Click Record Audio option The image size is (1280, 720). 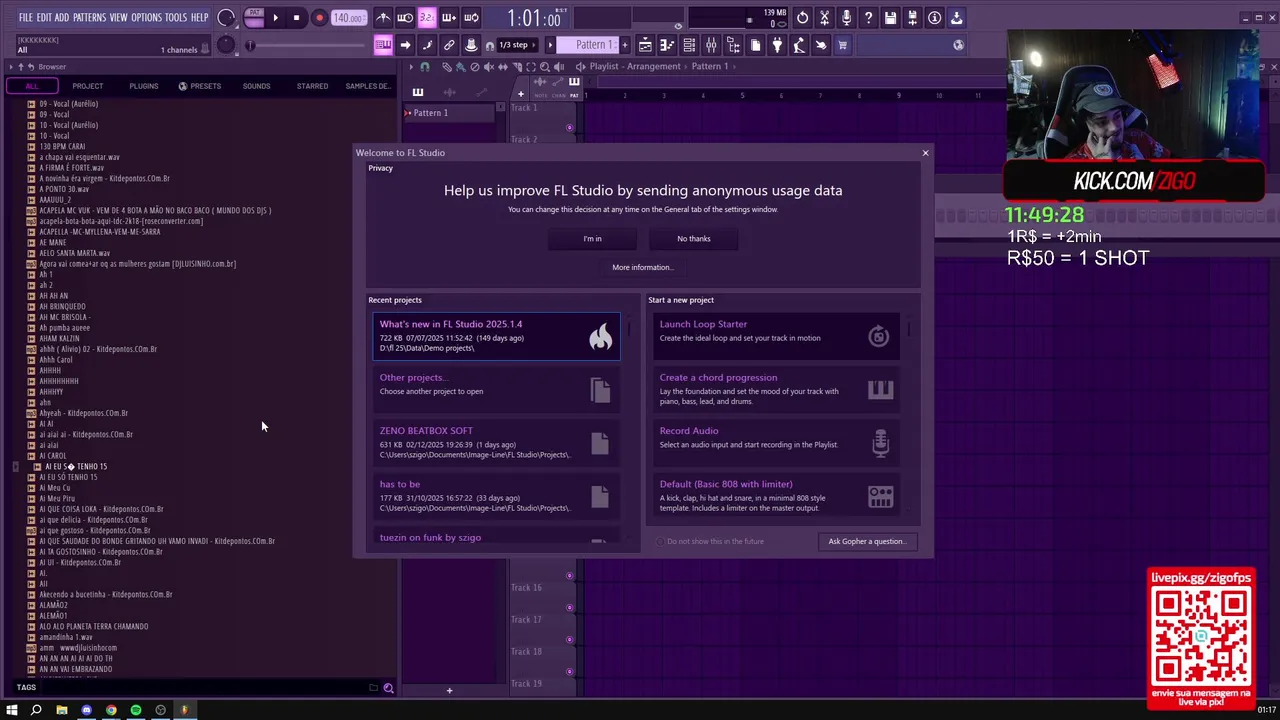coord(776,443)
